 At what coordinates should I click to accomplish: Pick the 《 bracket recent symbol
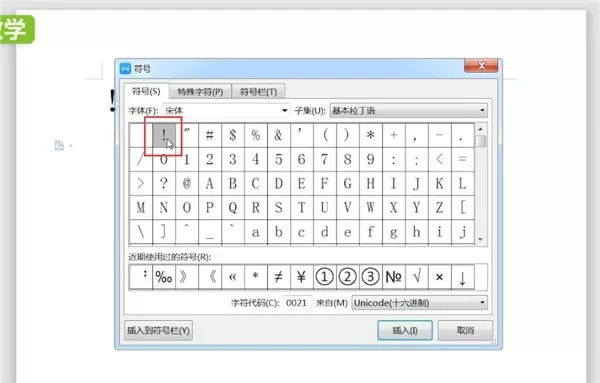pos(210,277)
